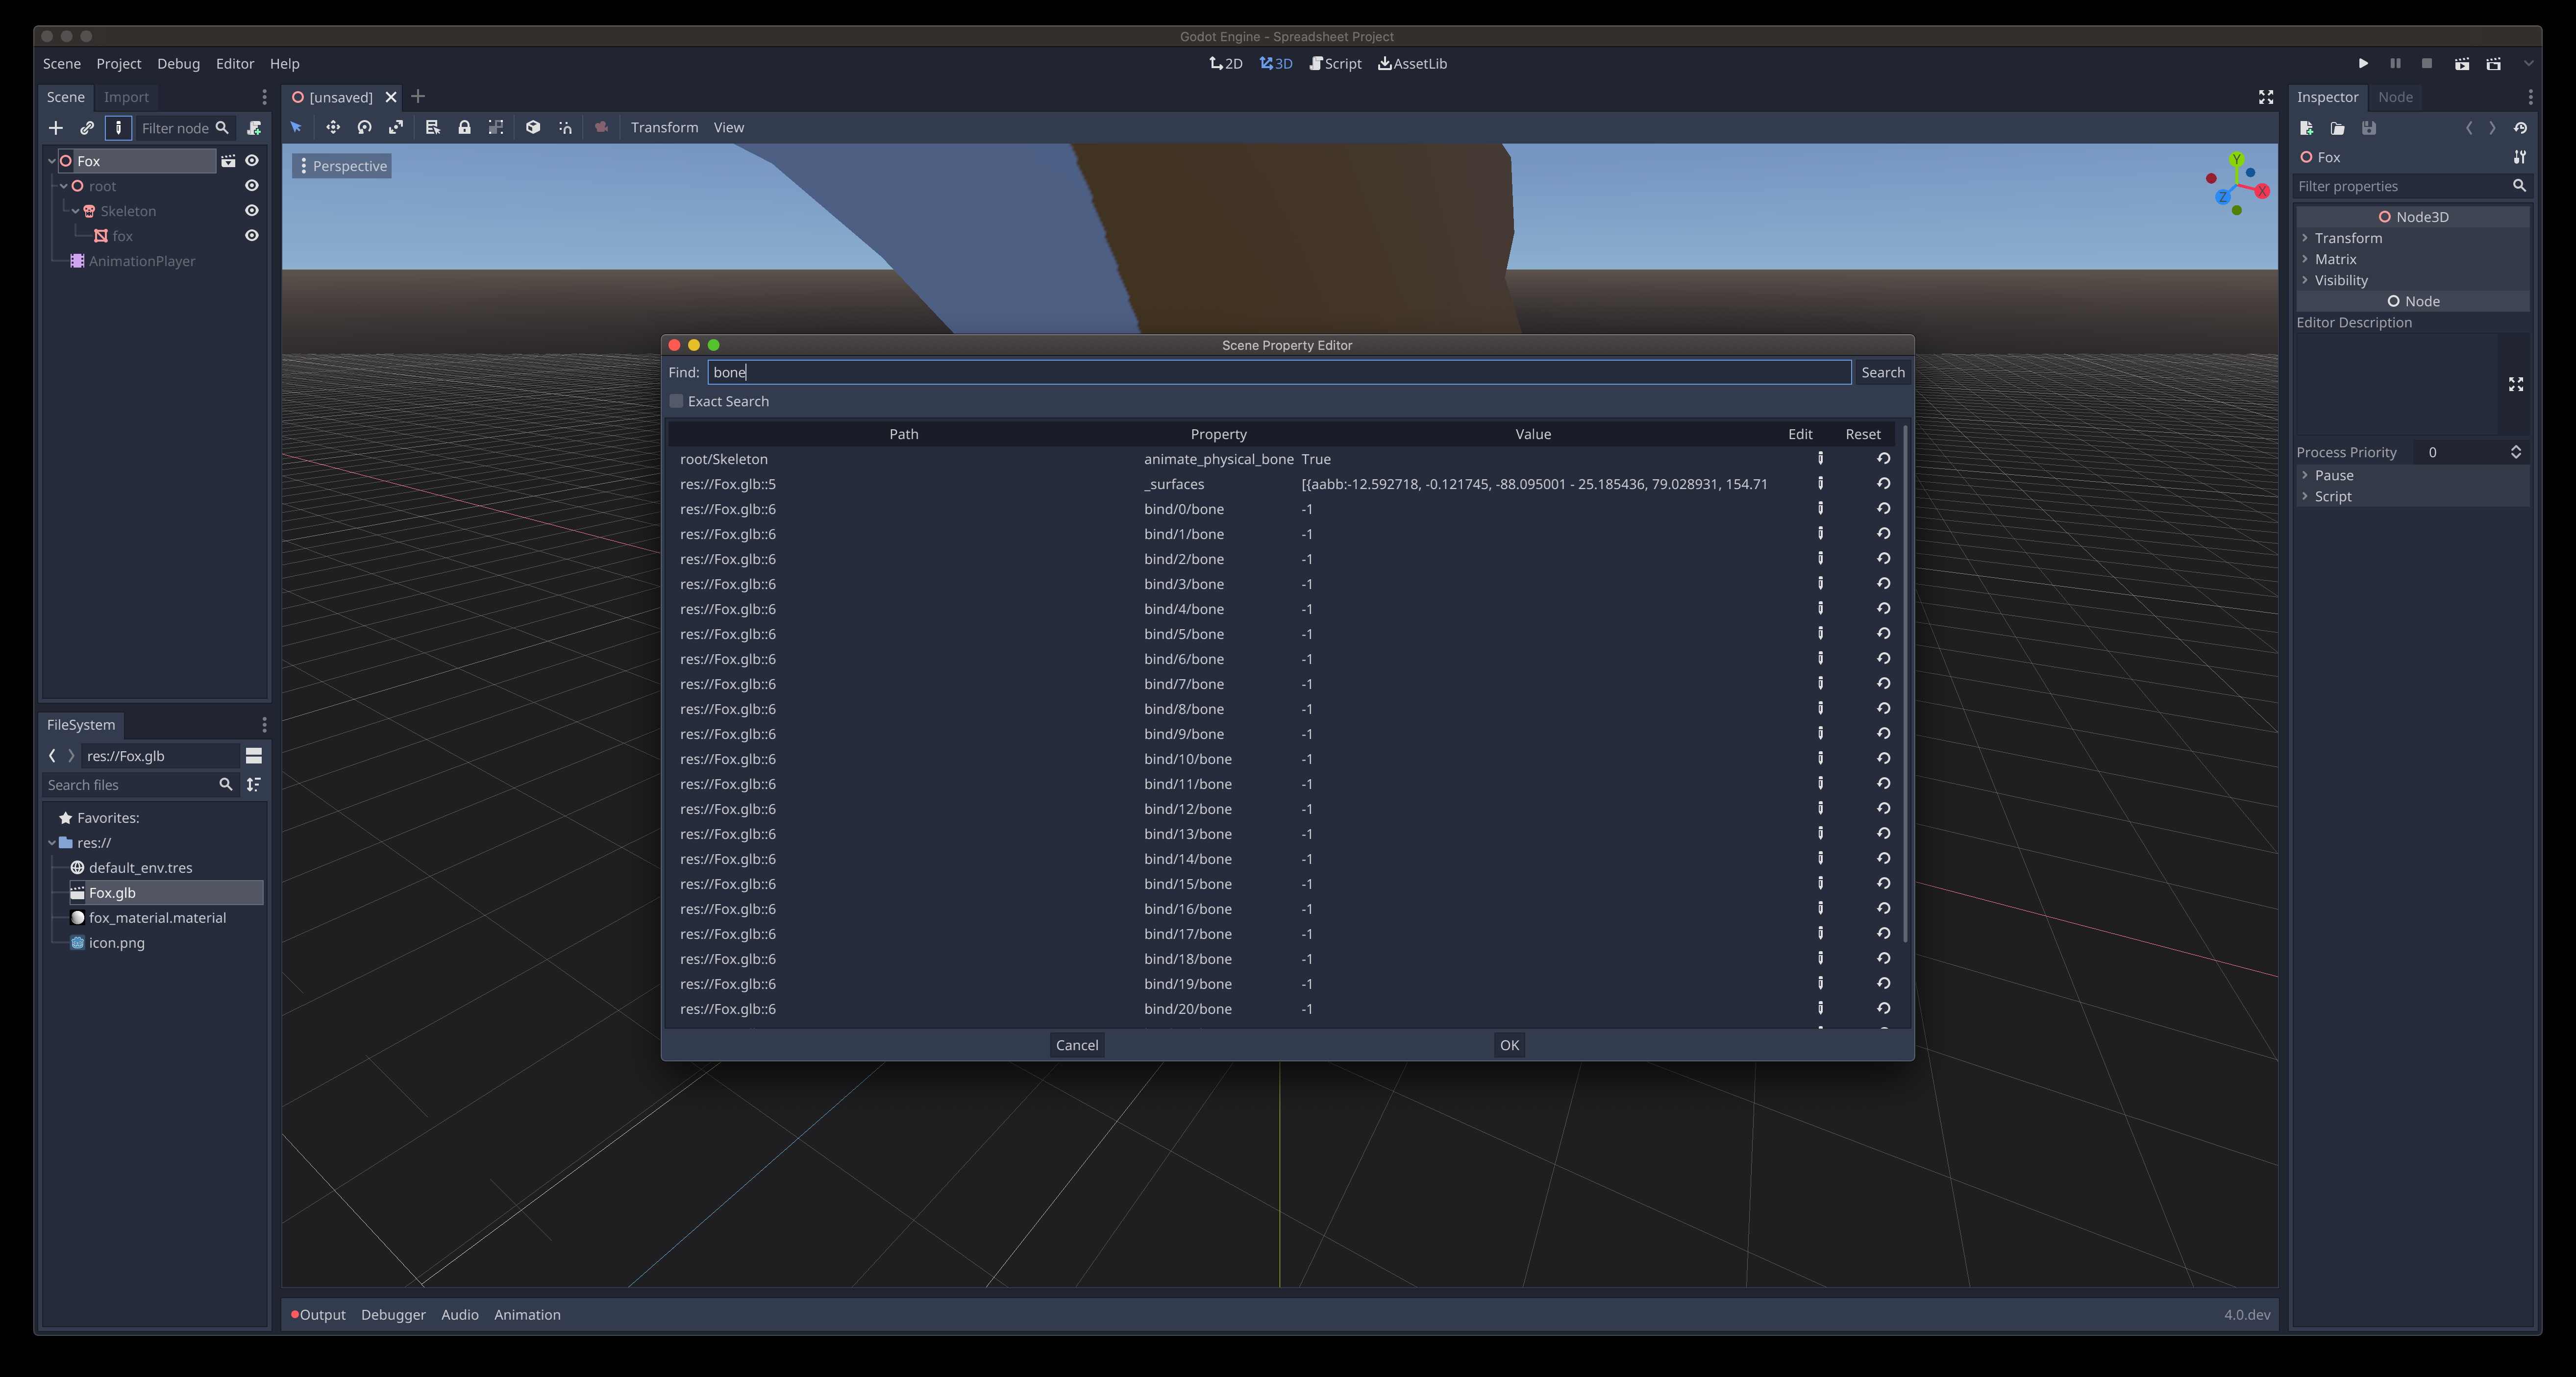Collapse the root node in the scene tree
2576x1377 pixels.
coord(63,186)
